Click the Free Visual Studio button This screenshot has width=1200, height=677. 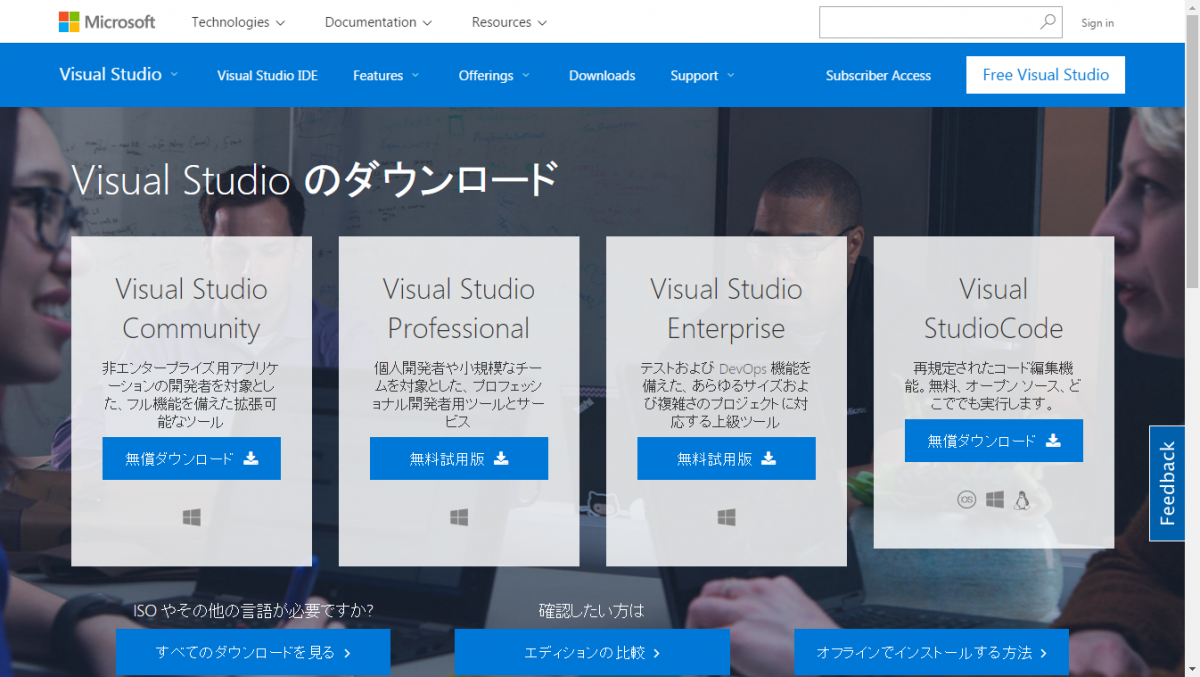tap(1045, 75)
